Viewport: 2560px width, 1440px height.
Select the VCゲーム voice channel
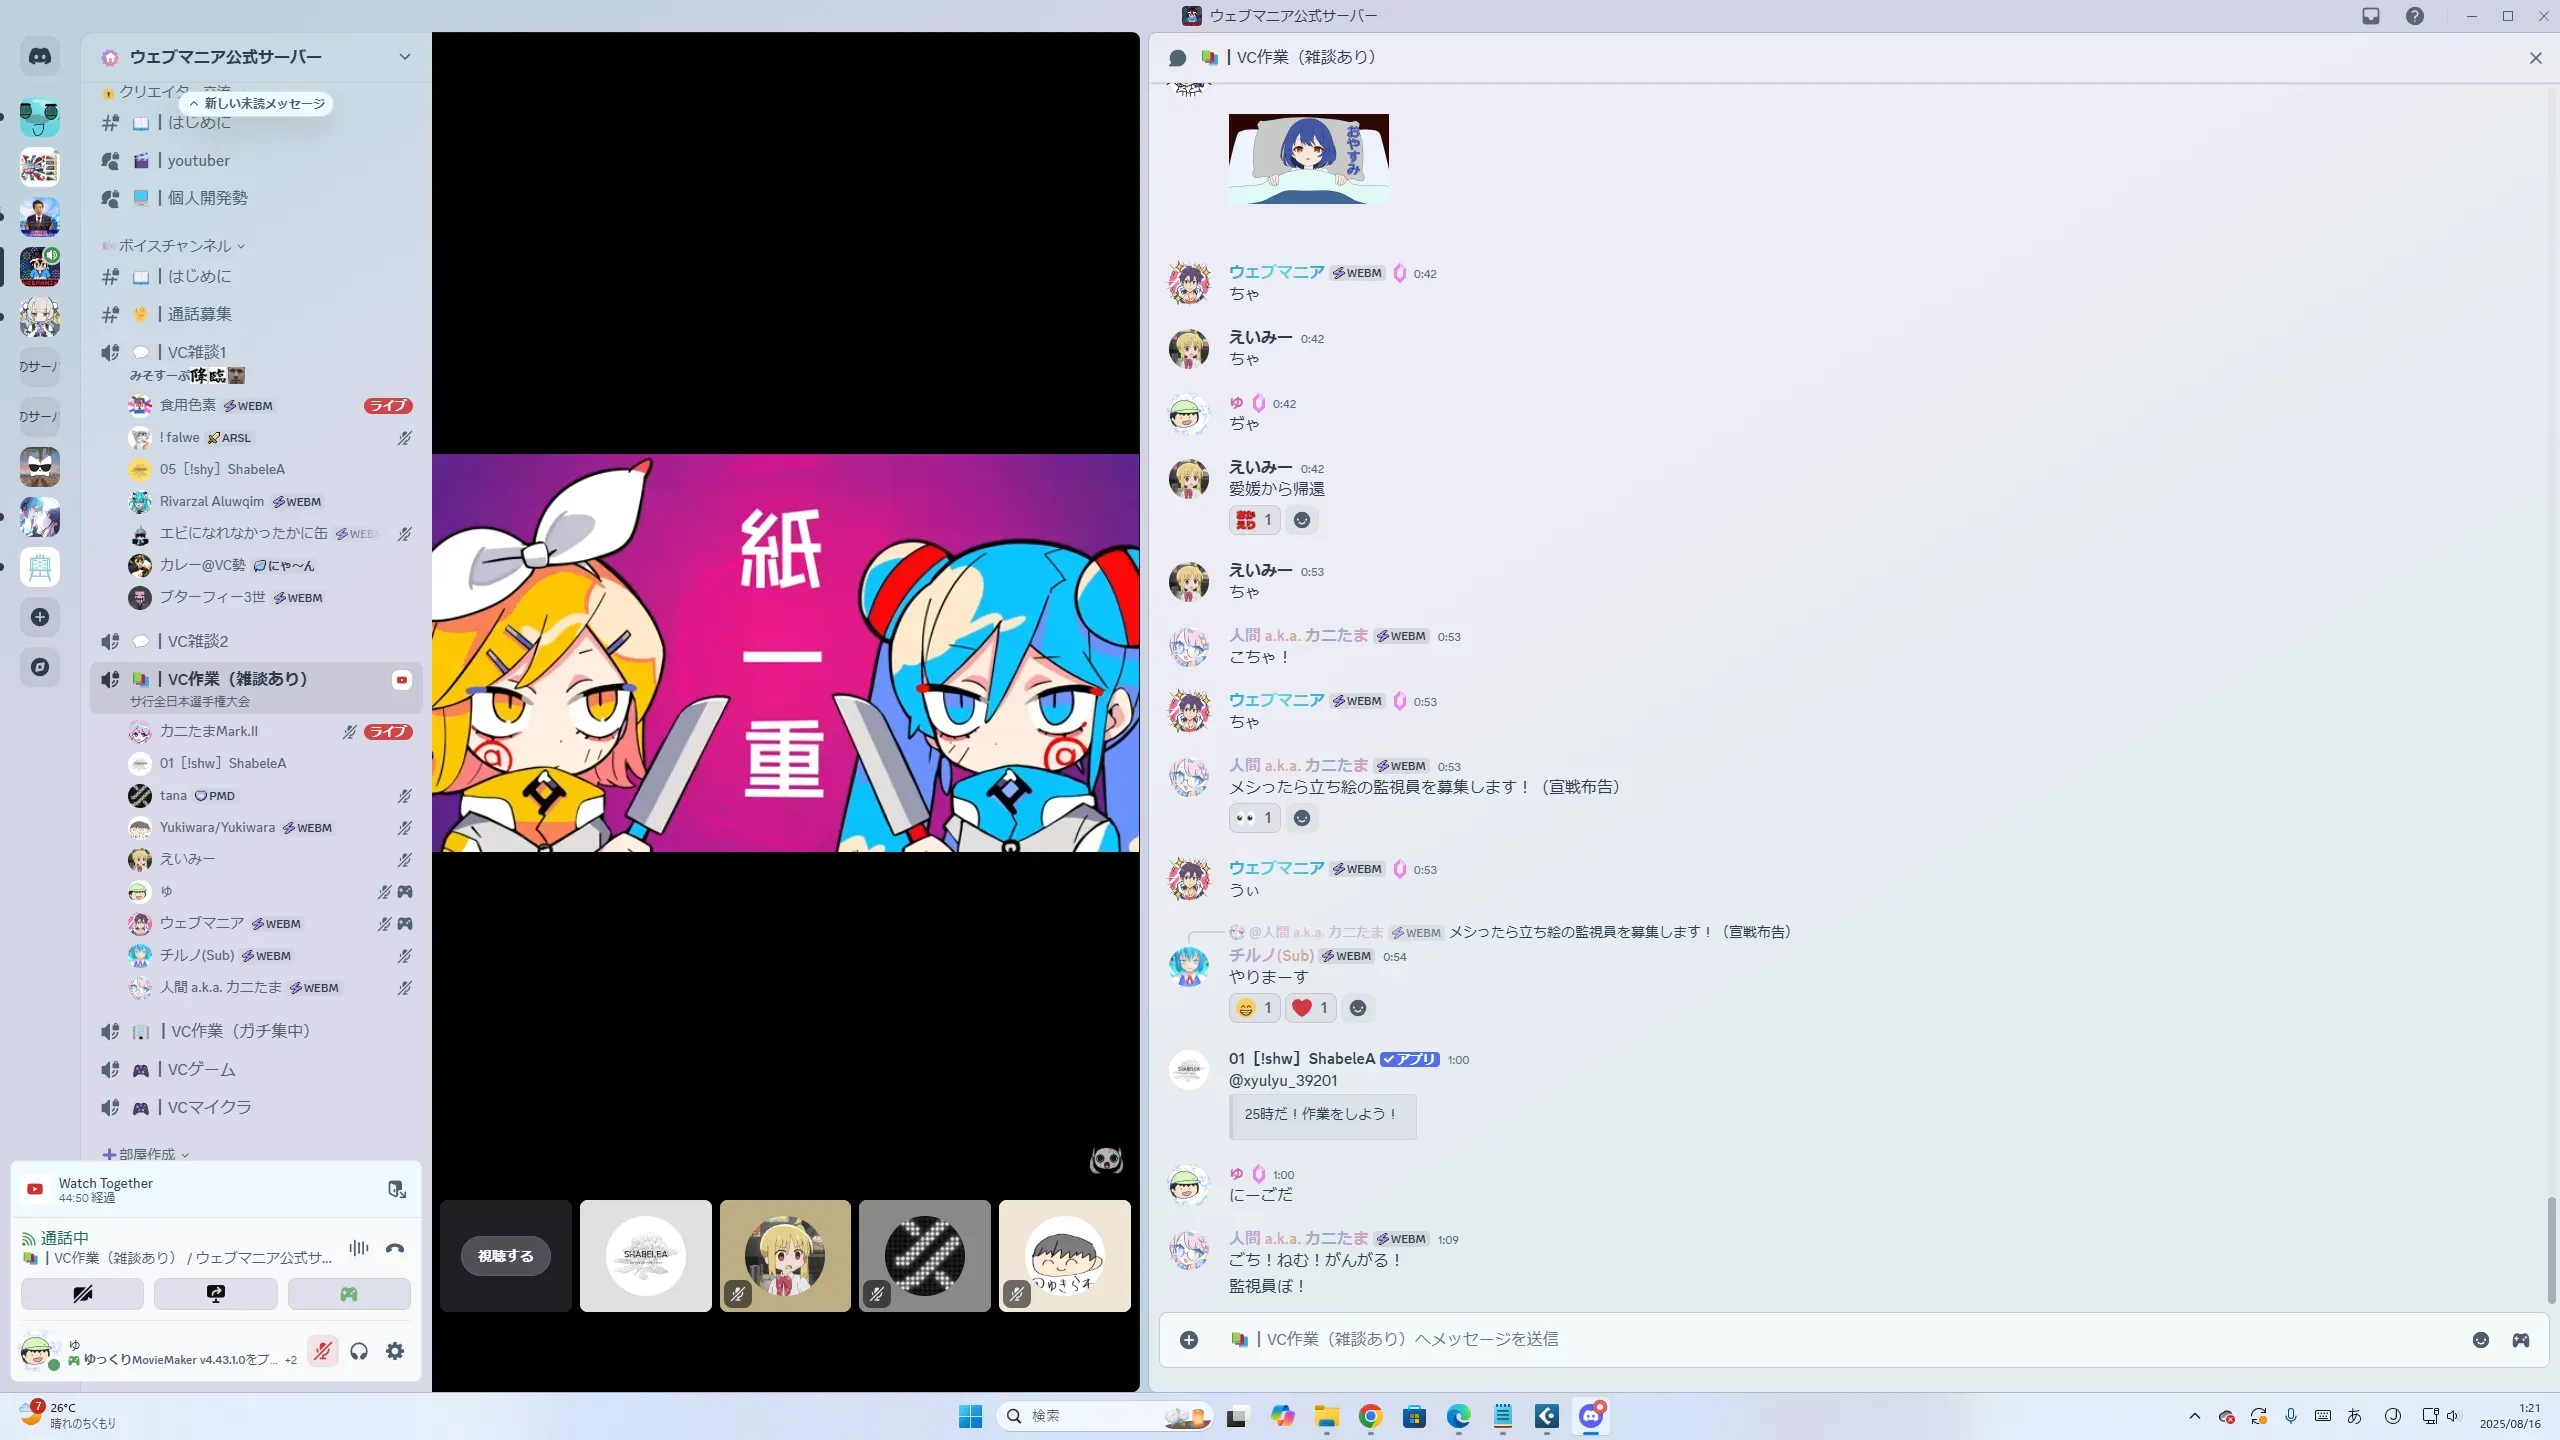[x=202, y=1069]
